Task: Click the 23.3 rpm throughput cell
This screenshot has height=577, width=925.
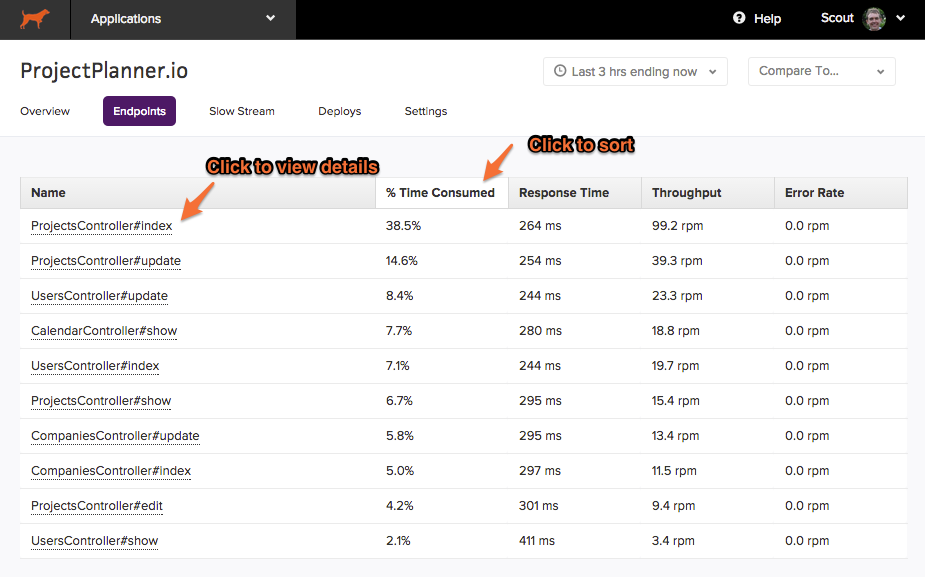Action: click(677, 296)
